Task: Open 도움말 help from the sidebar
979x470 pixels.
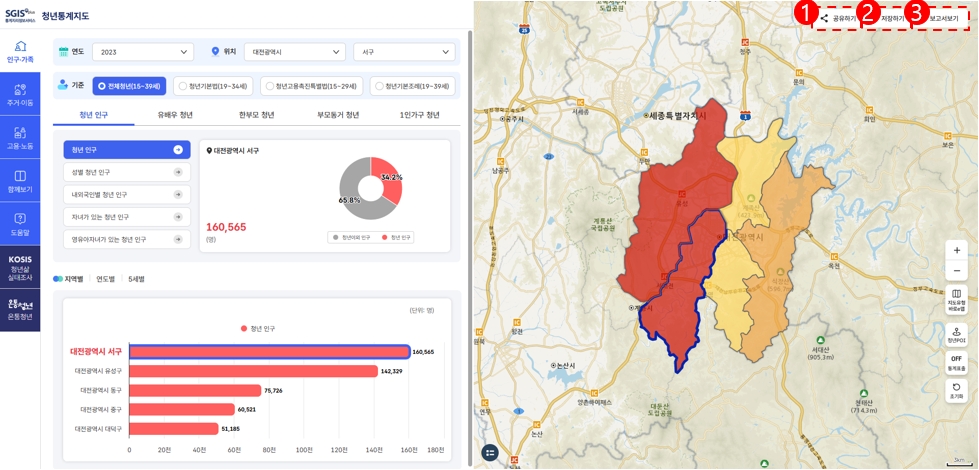Action: (20, 223)
